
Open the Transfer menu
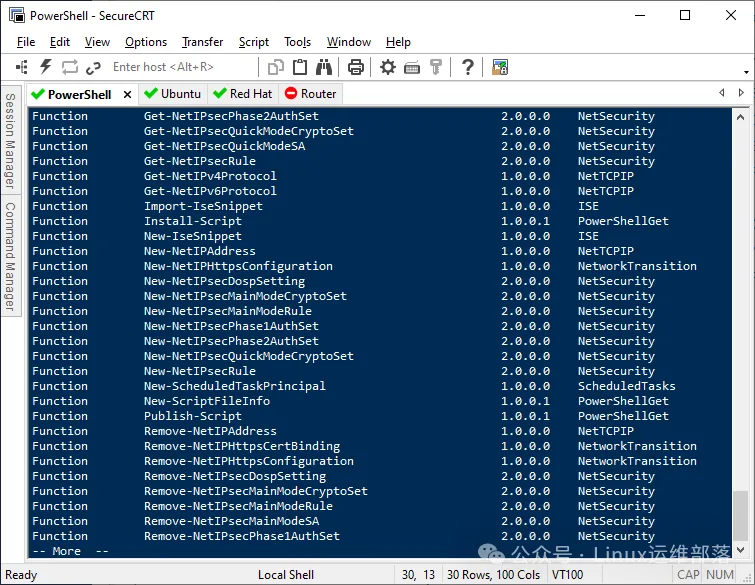[202, 42]
